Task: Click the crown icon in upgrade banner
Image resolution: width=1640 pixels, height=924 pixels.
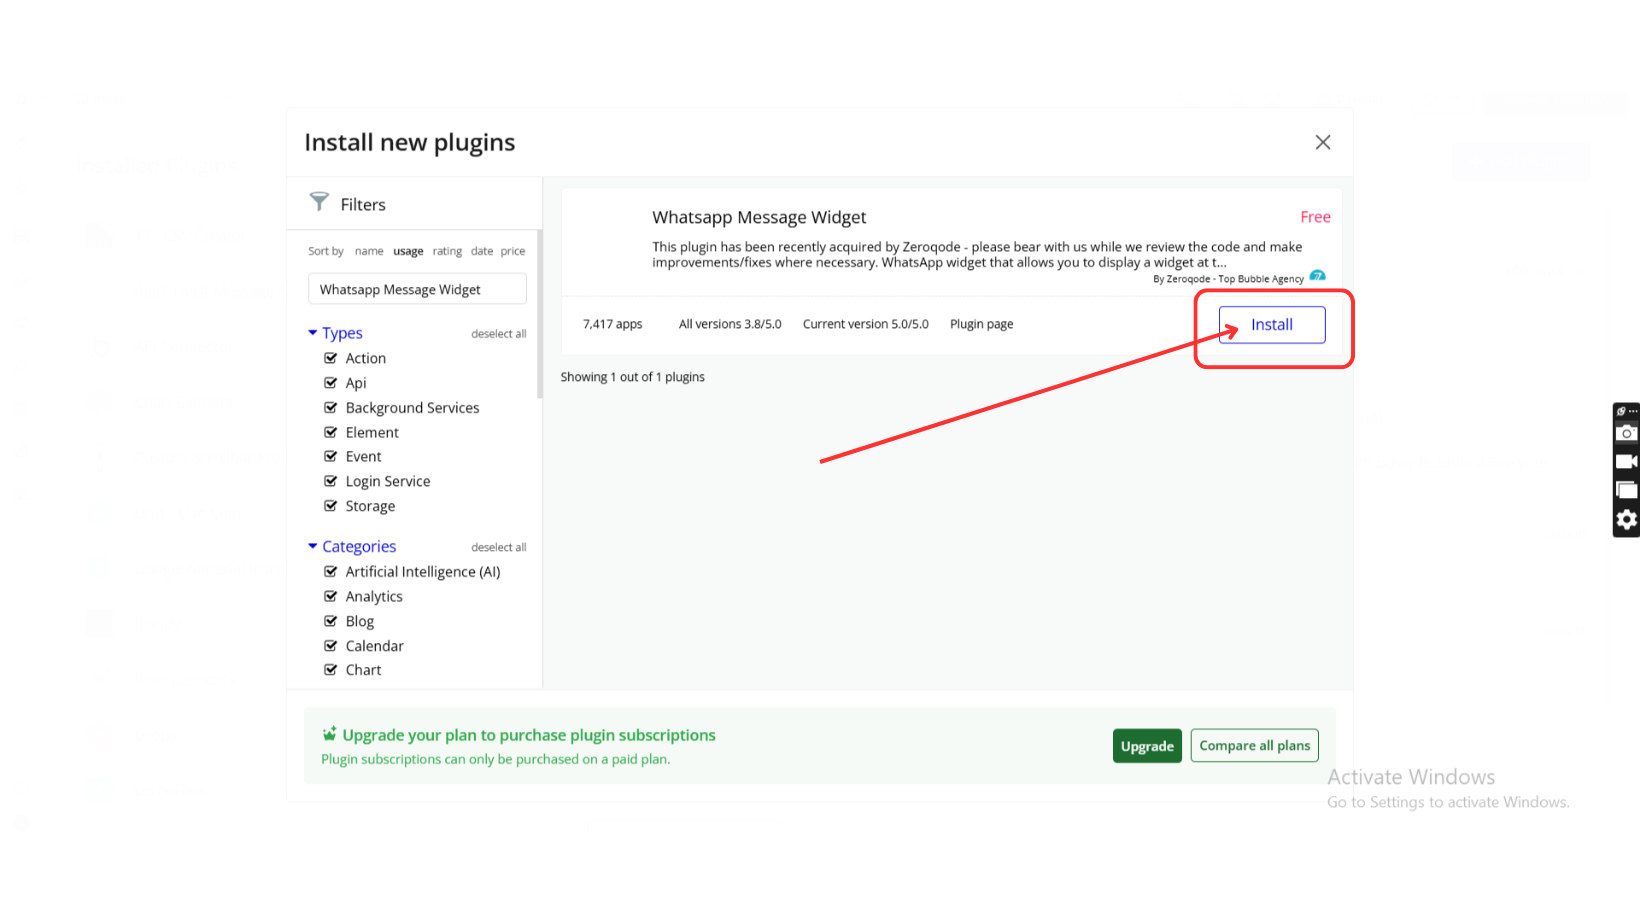Action: tap(329, 734)
